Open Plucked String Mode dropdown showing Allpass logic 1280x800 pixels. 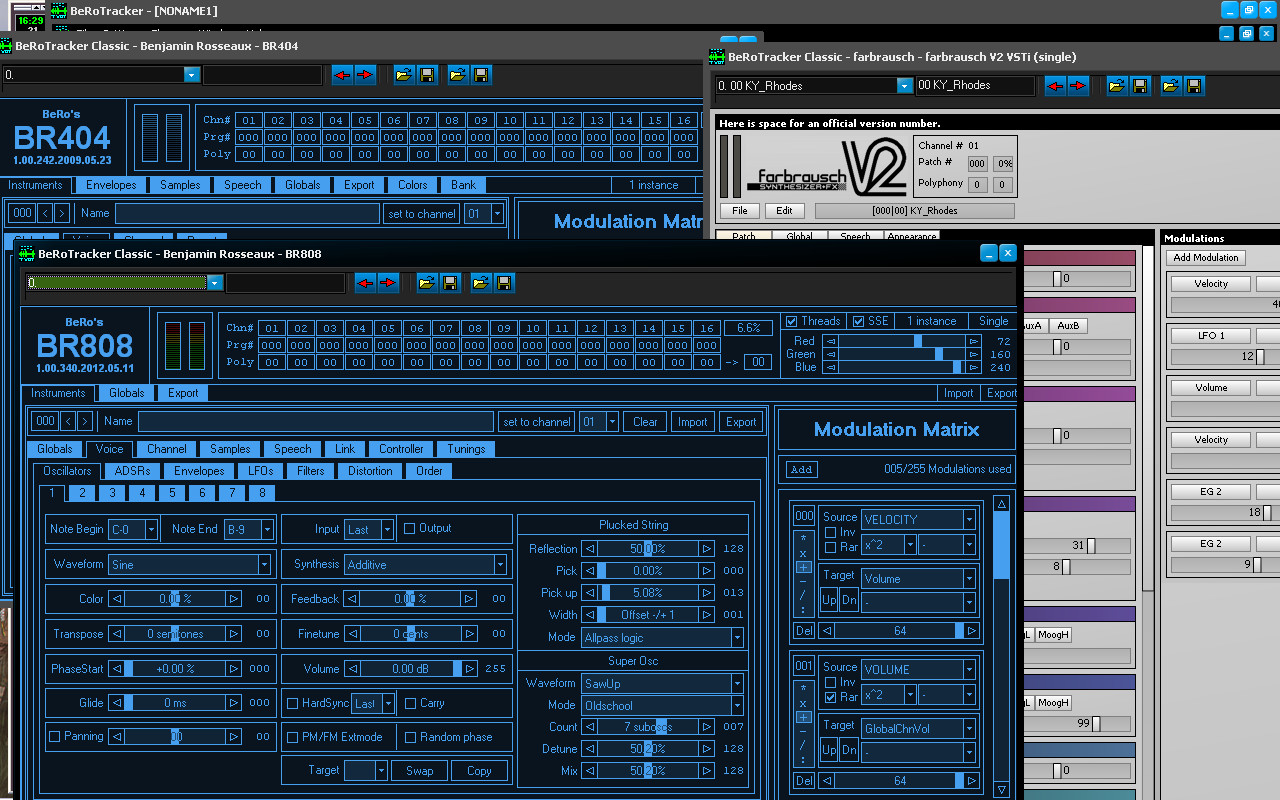[663, 638]
